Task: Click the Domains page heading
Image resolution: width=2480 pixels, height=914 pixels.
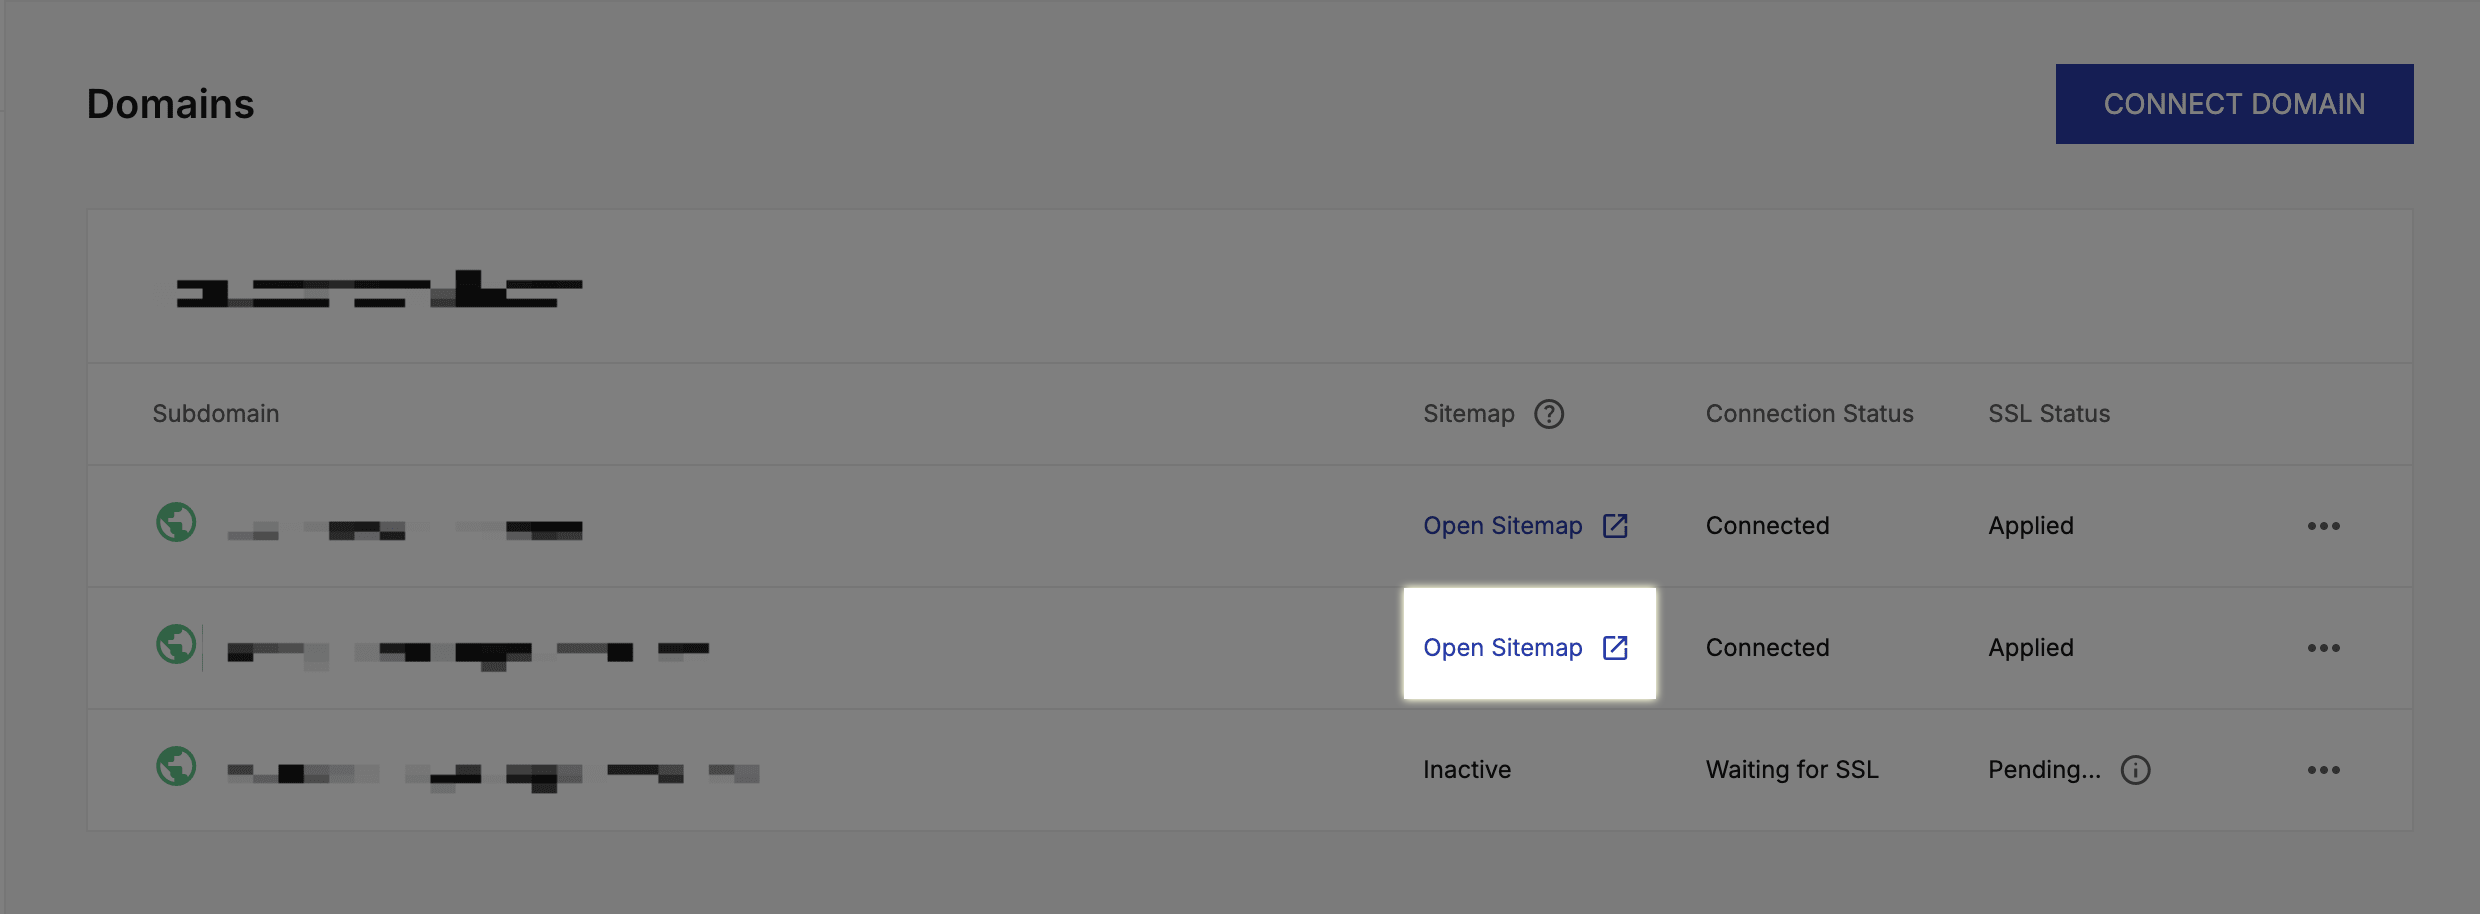Action: tap(171, 104)
